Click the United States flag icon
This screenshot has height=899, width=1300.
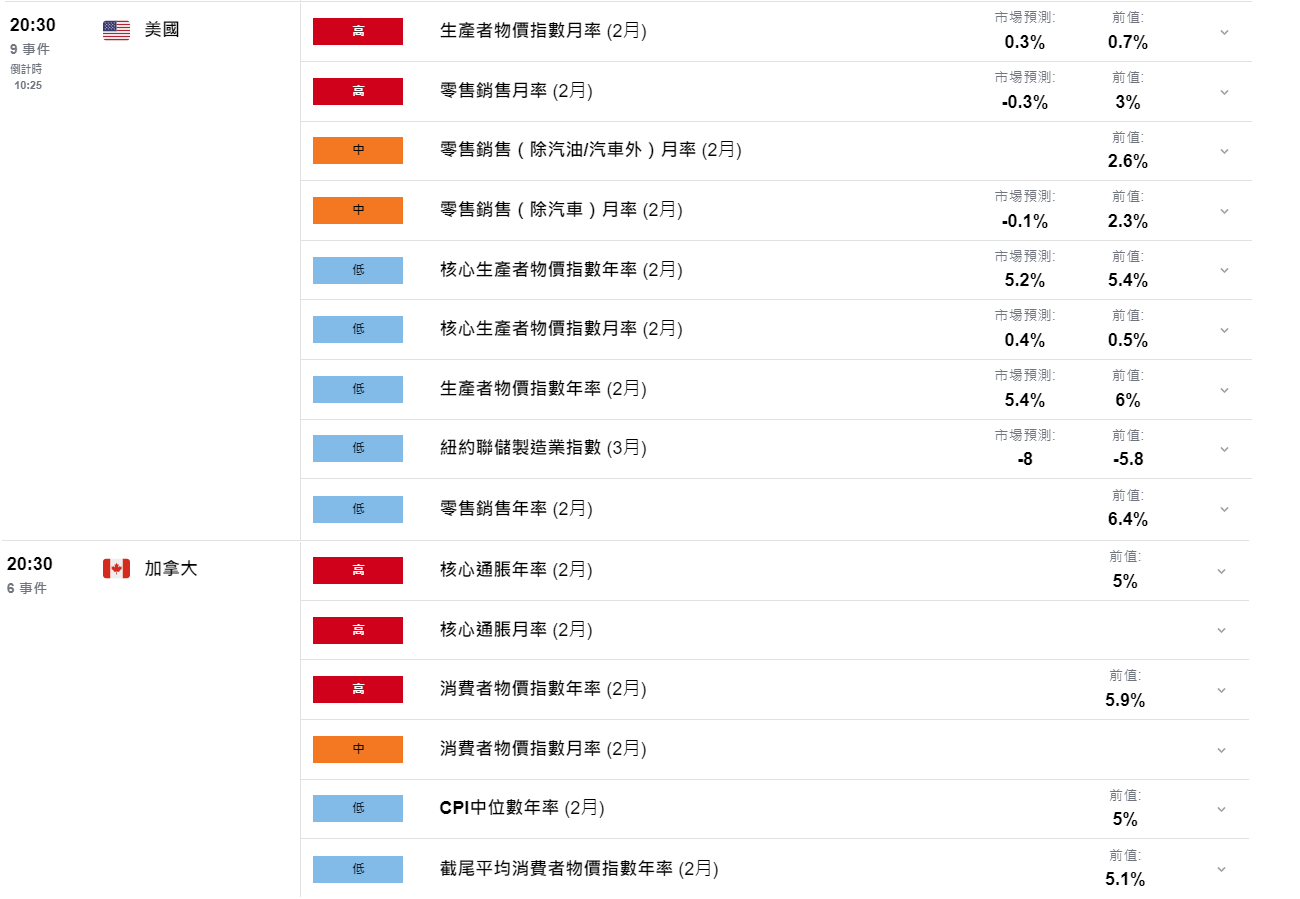pyautogui.click(x=116, y=30)
